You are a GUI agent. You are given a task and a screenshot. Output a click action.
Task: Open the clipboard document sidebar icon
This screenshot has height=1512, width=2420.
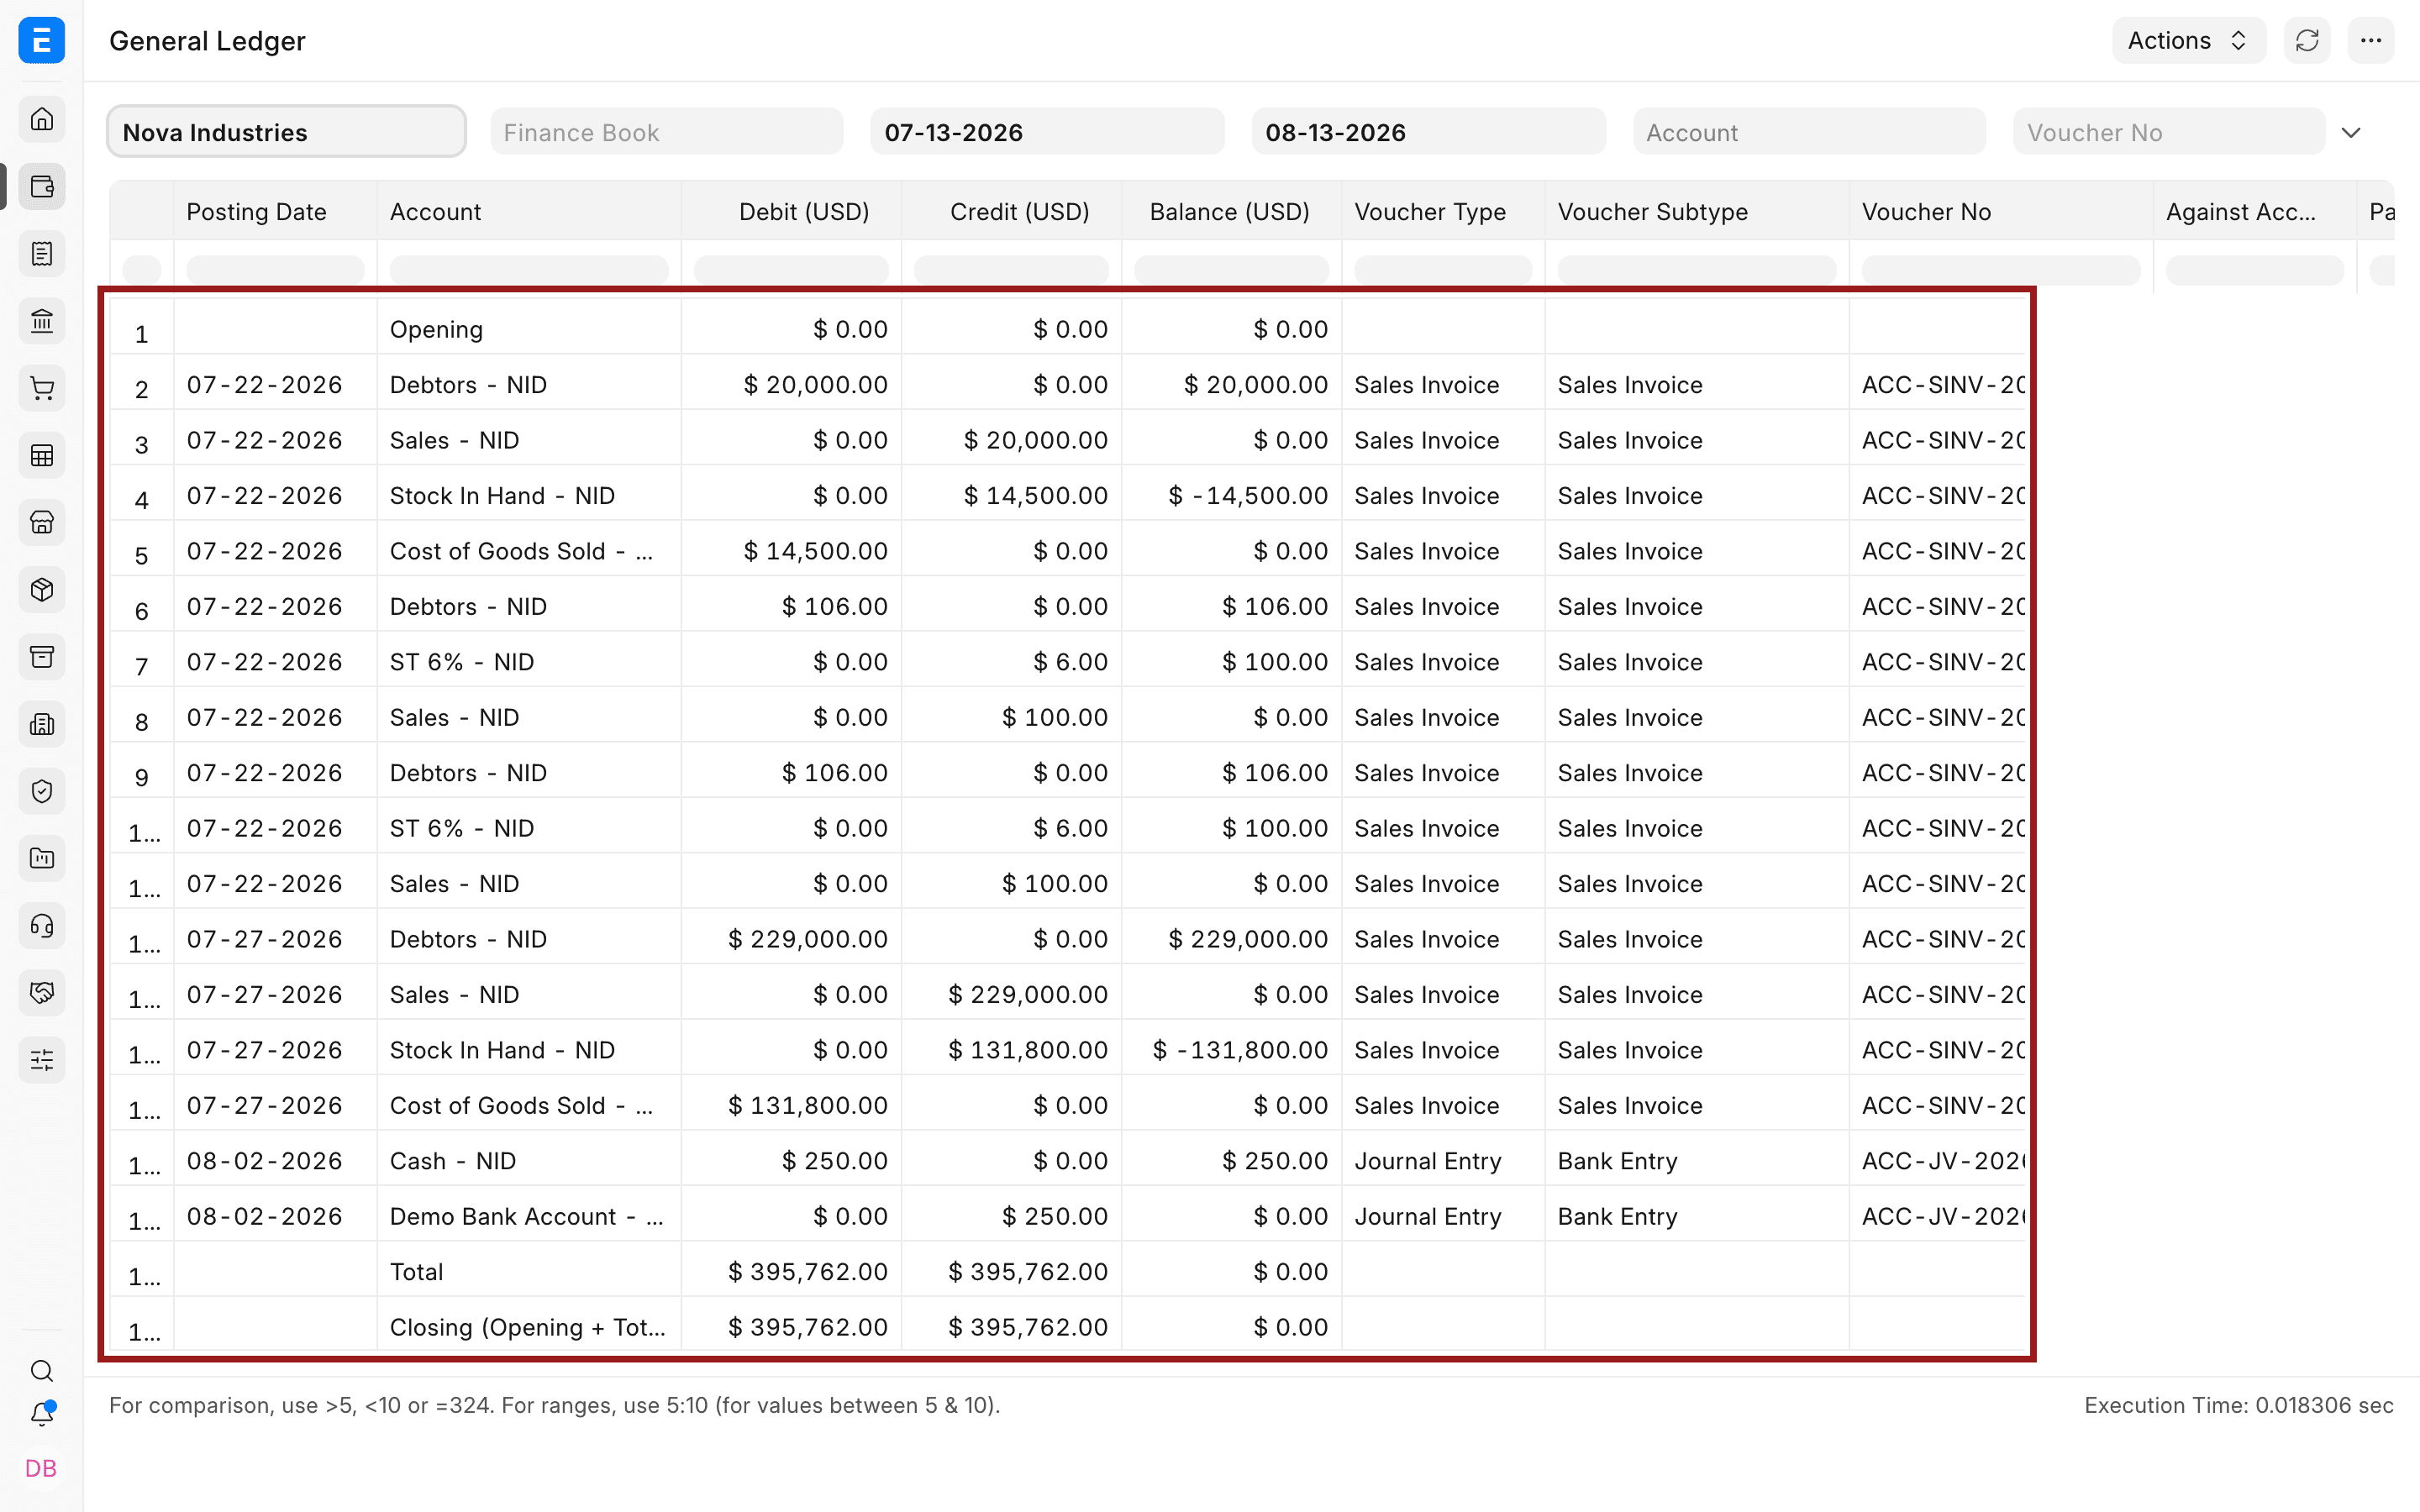[x=41, y=254]
